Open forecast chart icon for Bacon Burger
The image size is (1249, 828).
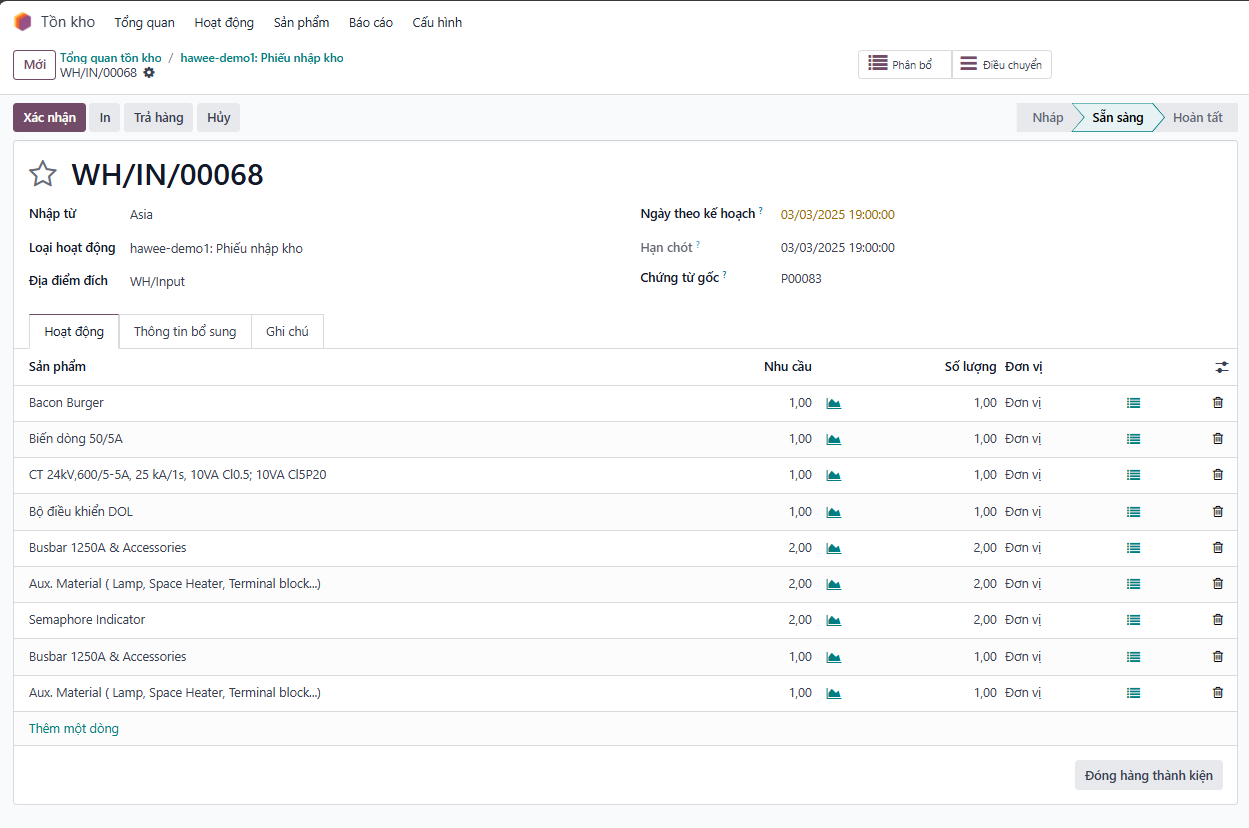coord(833,403)
